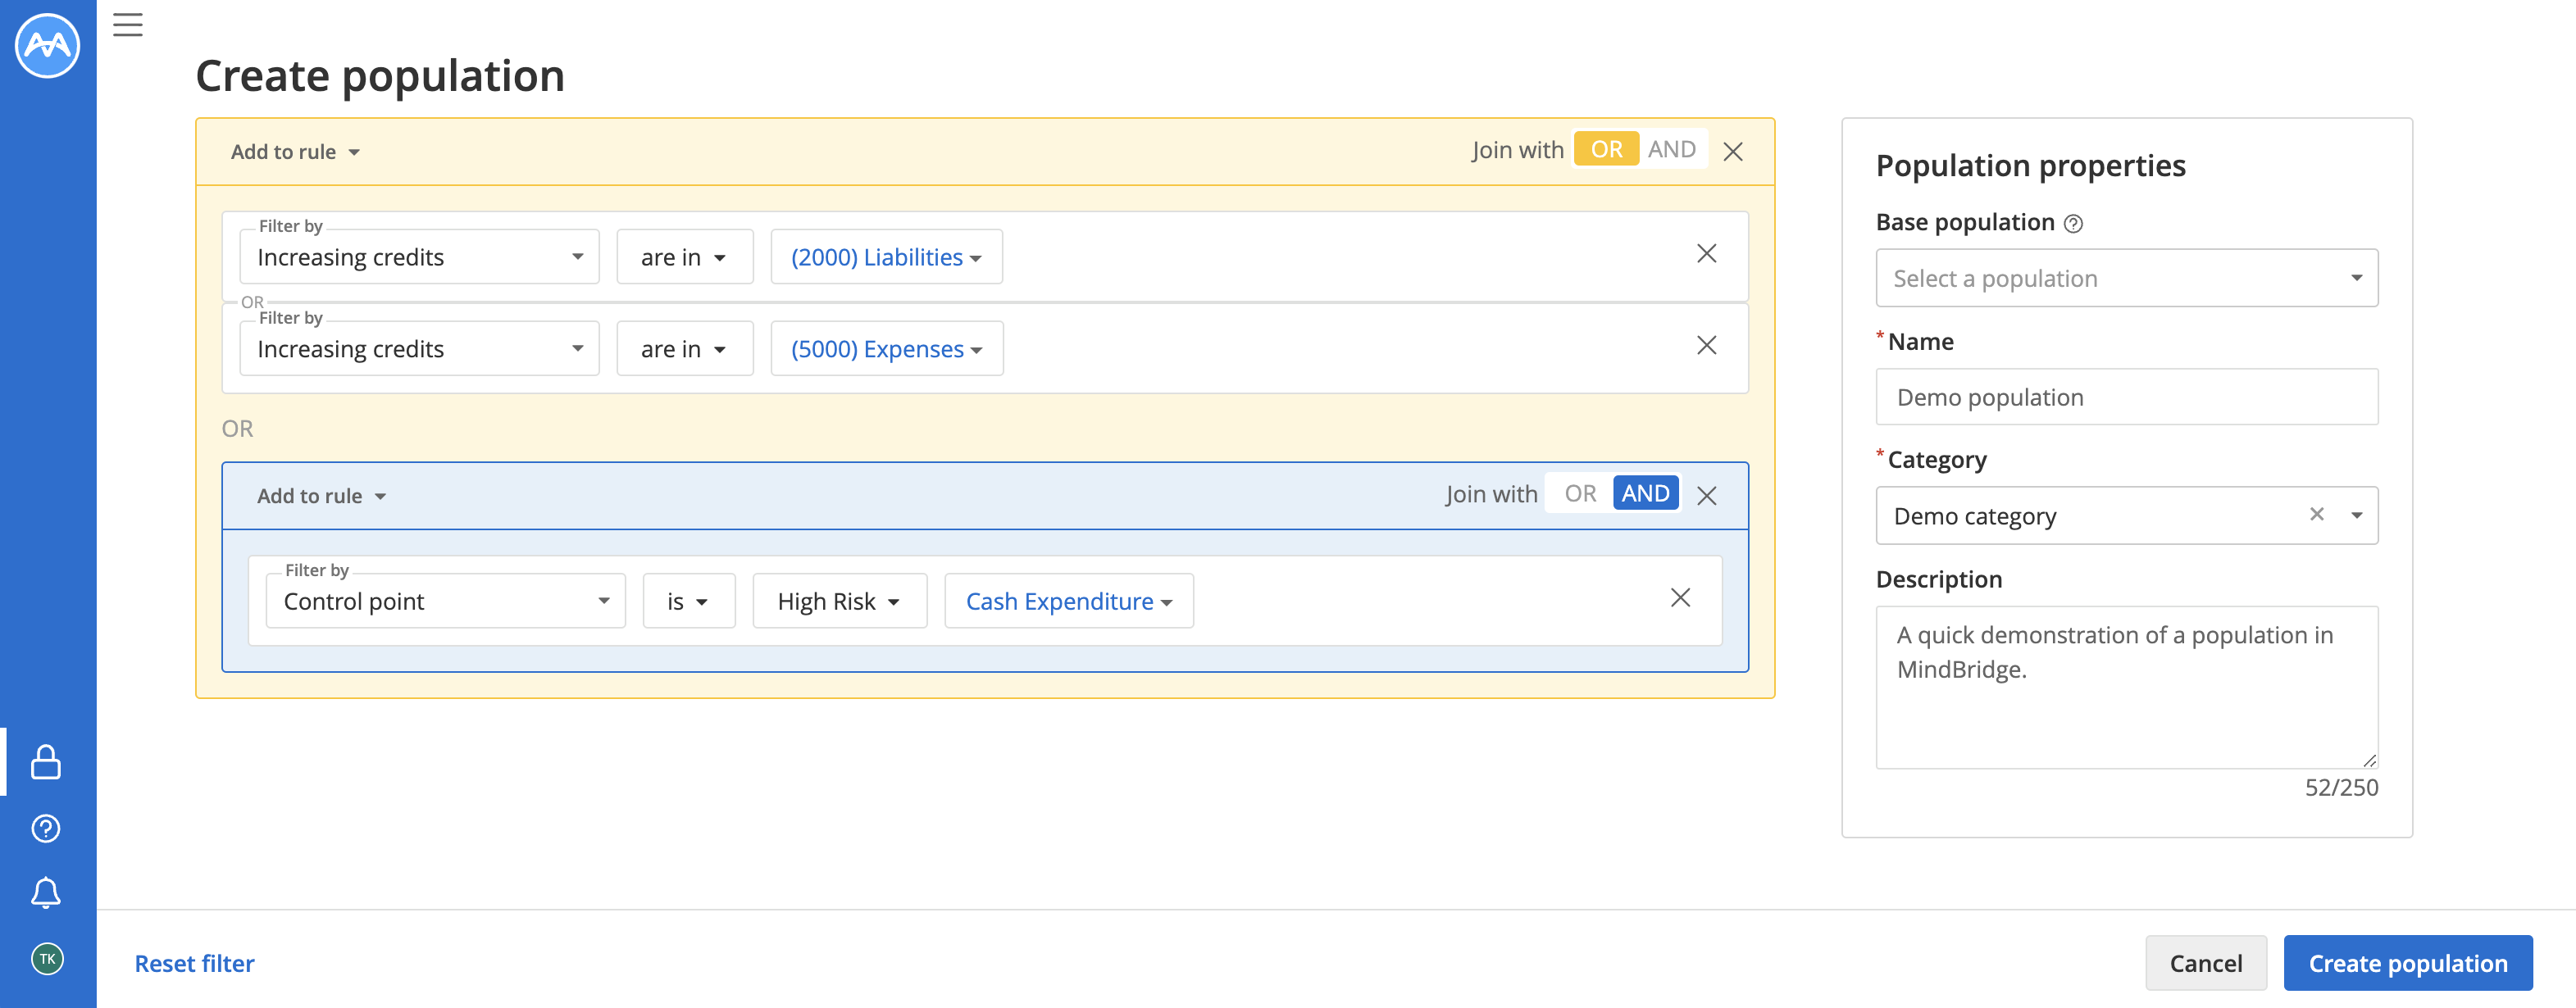Click the Base population help tooltip
This screenshot has height=1008, width=2576.
[2073, 222]
